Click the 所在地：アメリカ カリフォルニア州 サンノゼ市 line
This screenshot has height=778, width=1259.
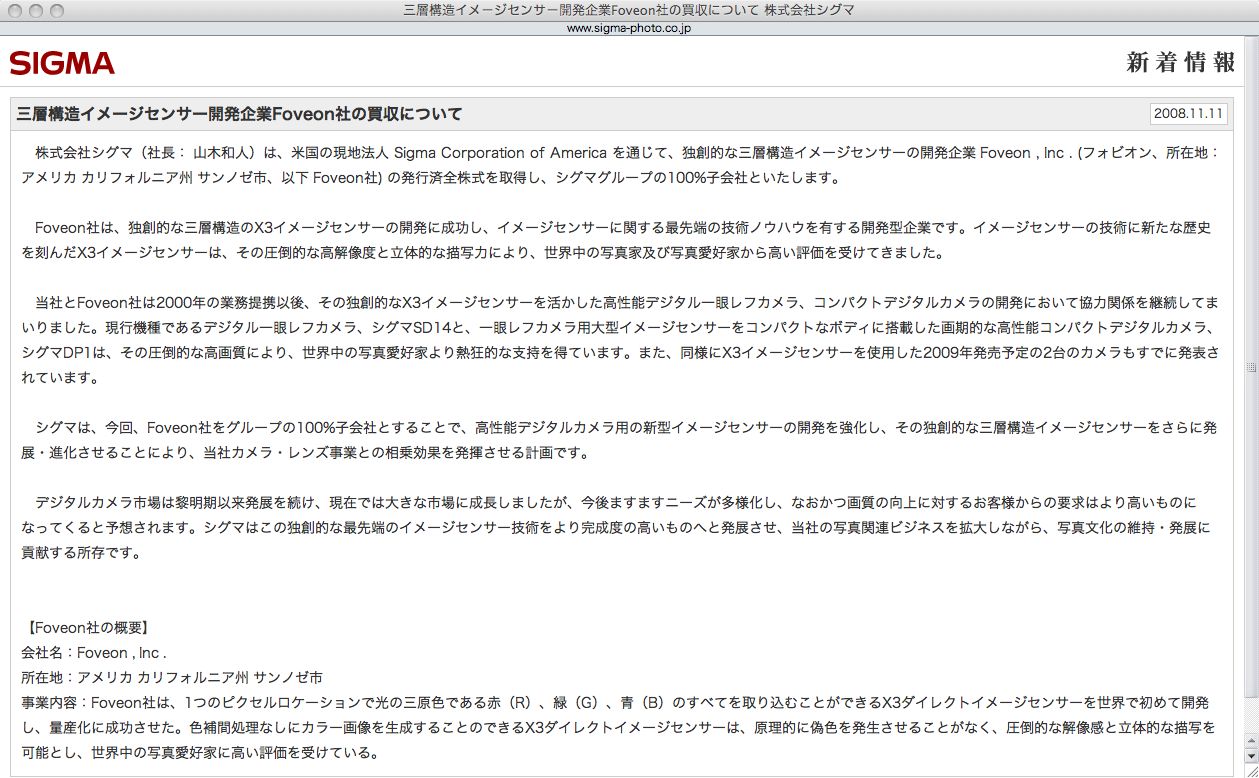[x=171, y=678]
